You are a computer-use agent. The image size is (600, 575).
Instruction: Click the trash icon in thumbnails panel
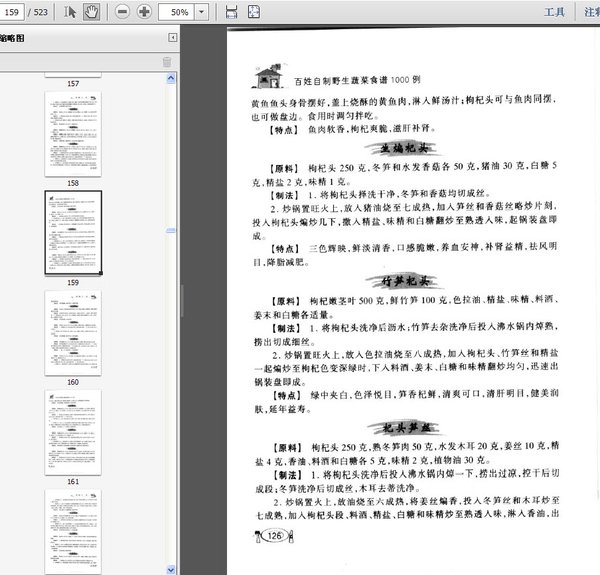(x=167, y=62)
